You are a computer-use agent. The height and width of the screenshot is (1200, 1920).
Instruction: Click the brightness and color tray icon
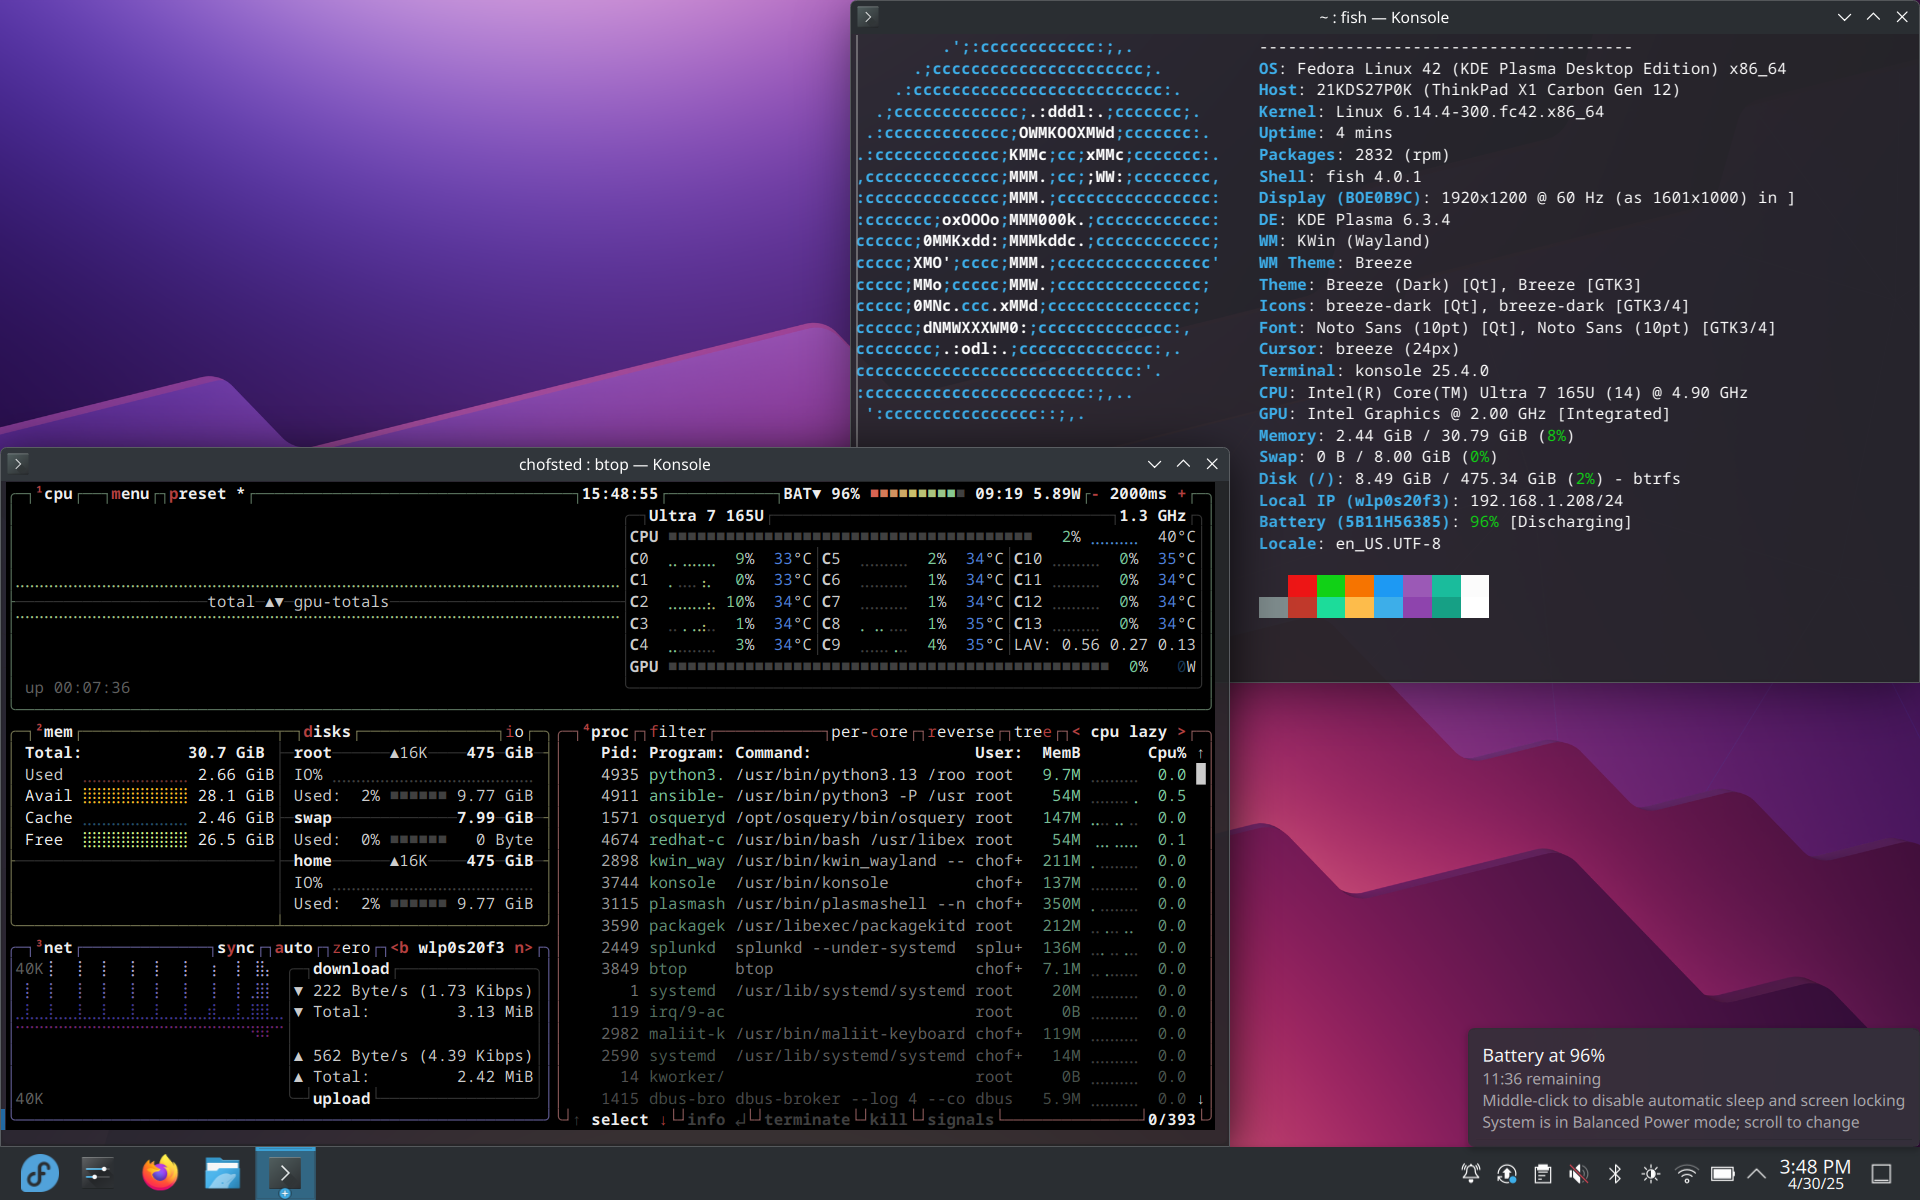(x=1650, y=1174)
